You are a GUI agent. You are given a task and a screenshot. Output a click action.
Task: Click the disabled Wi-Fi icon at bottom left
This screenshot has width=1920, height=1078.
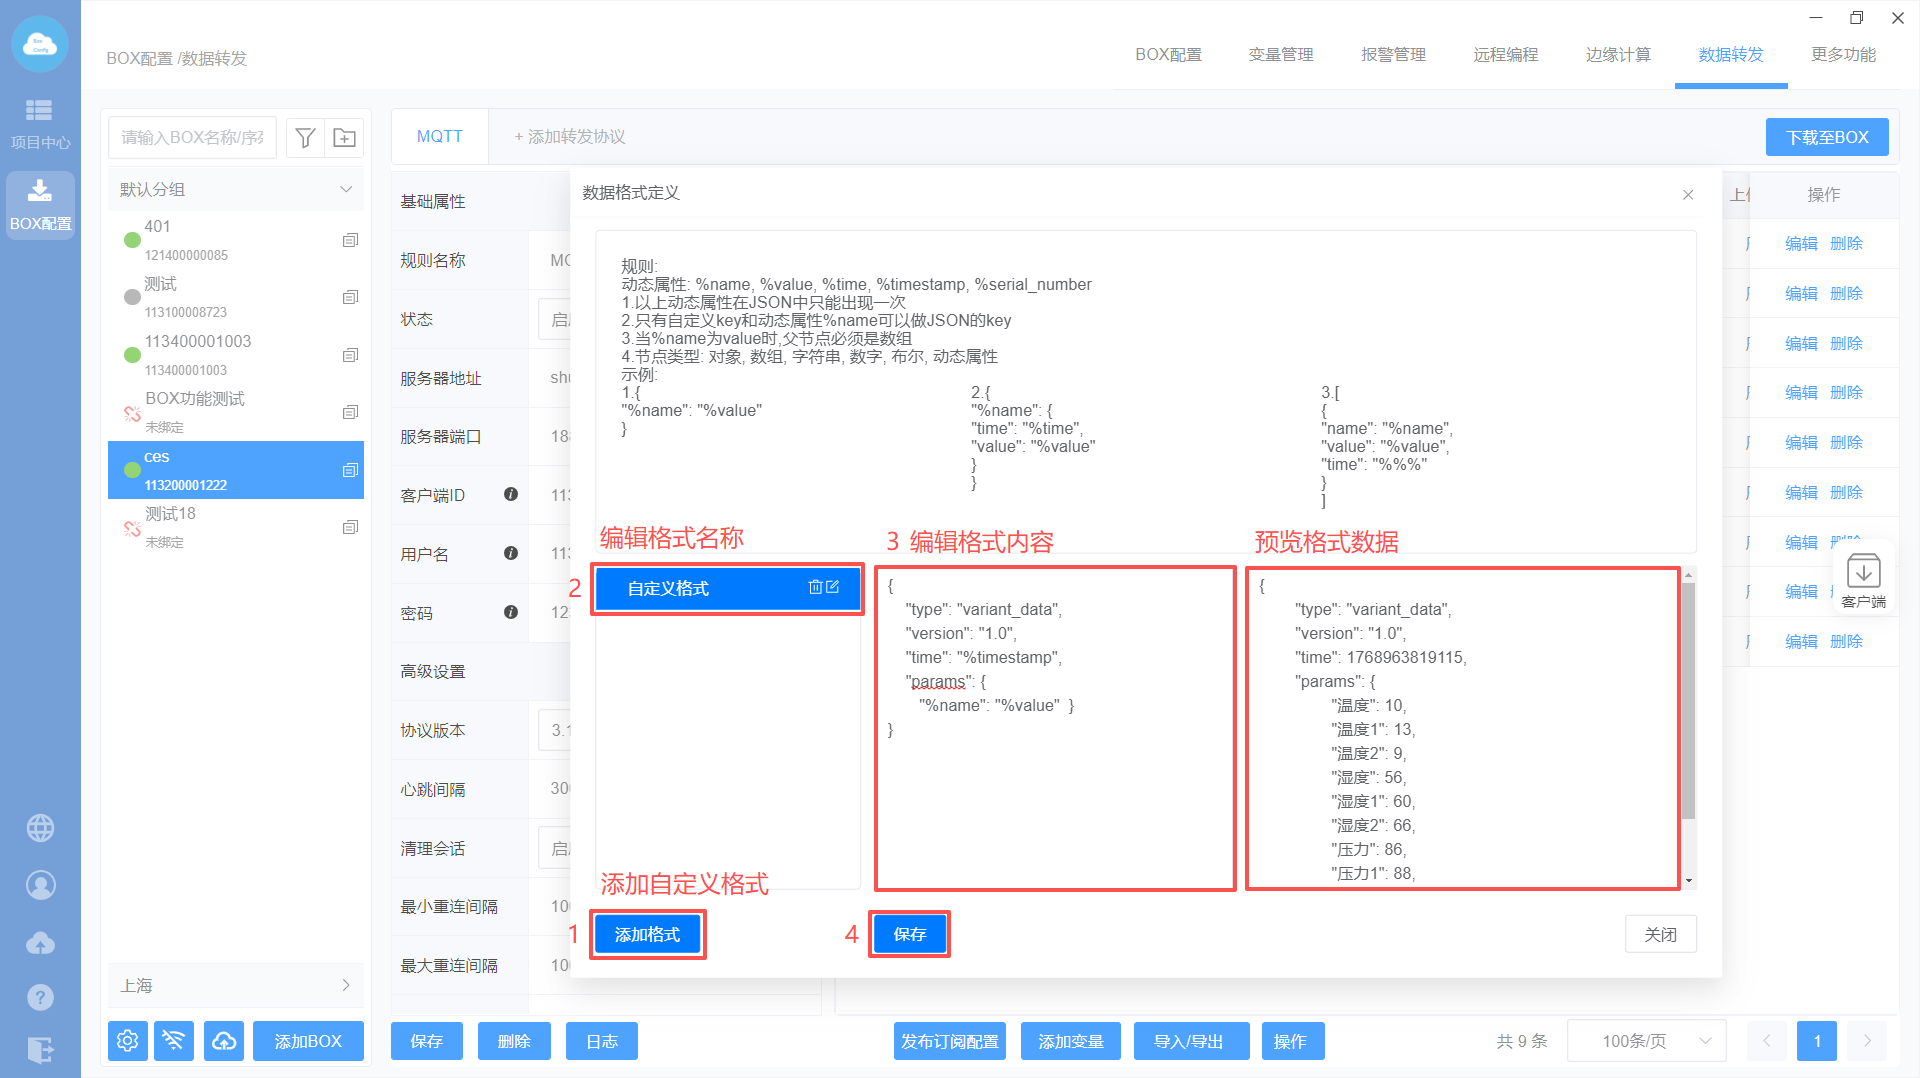pyautogui.click(x=175, y=1041)
